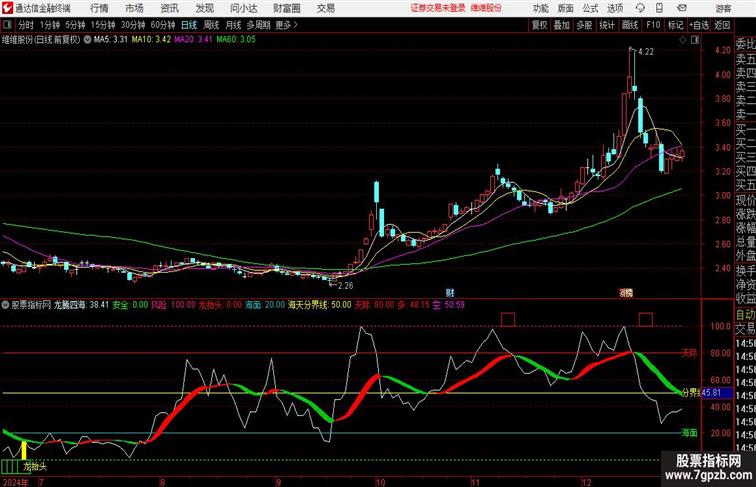Click the 财 event marker on chart
Image resolution: width=756 pixels, height=487 pixels.
(450, 293)
